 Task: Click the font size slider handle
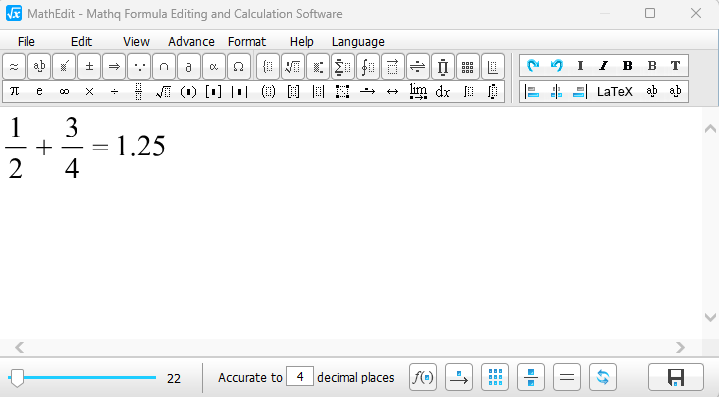tap(17, 378)
